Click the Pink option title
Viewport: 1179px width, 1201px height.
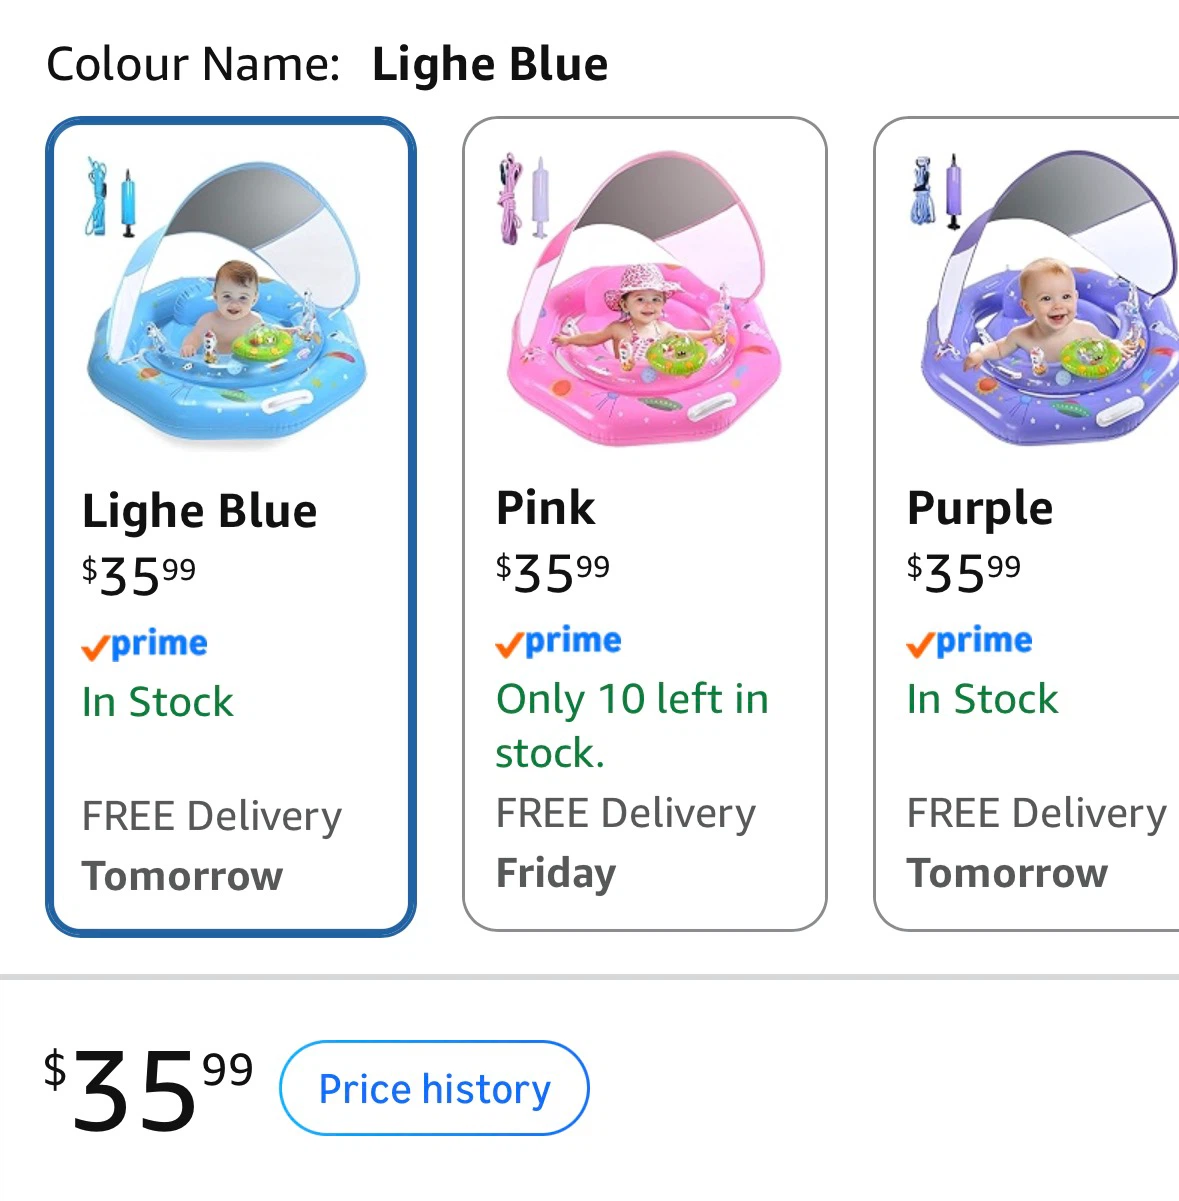click(x=546, y=508)
